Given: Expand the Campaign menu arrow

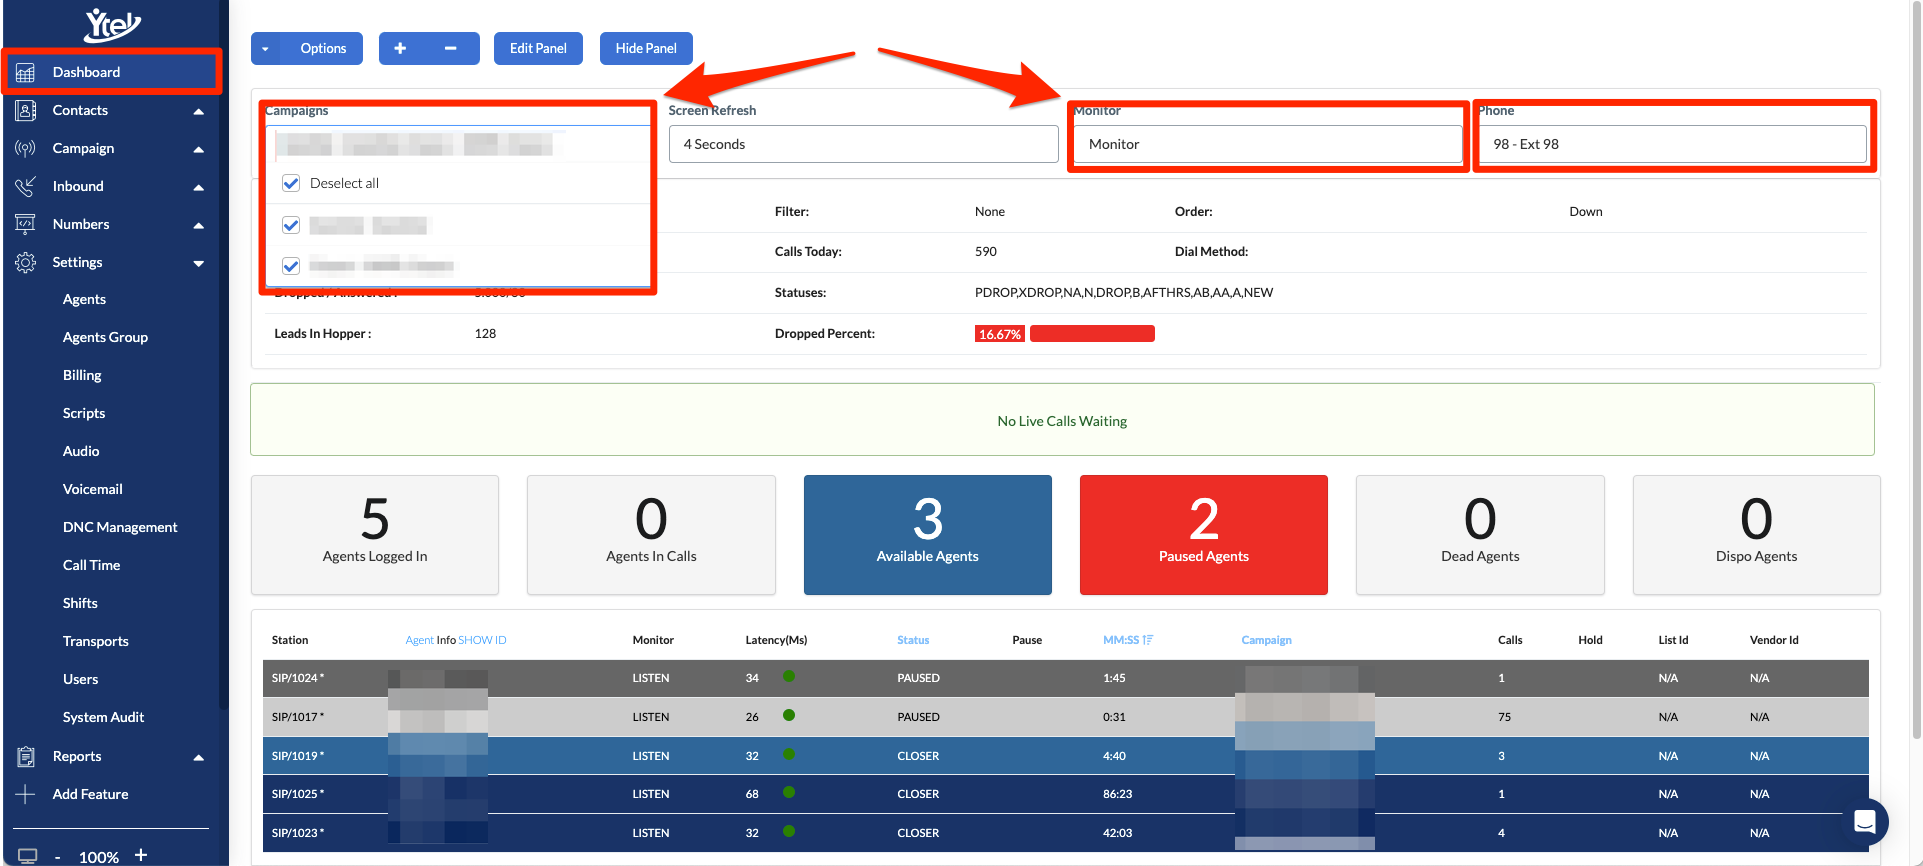Looking at the screenshot, I should (x=198, y=149).
